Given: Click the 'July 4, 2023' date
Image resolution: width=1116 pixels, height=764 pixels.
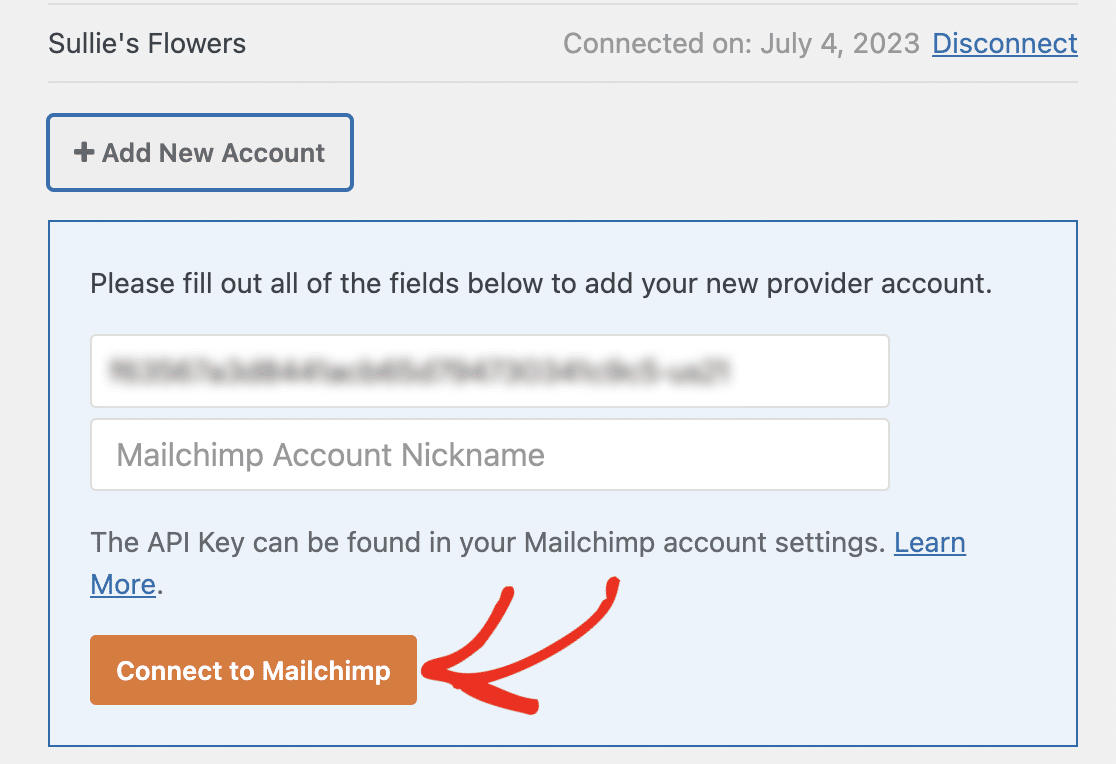Looking at the screenshot, I should (x=840, y=44).
